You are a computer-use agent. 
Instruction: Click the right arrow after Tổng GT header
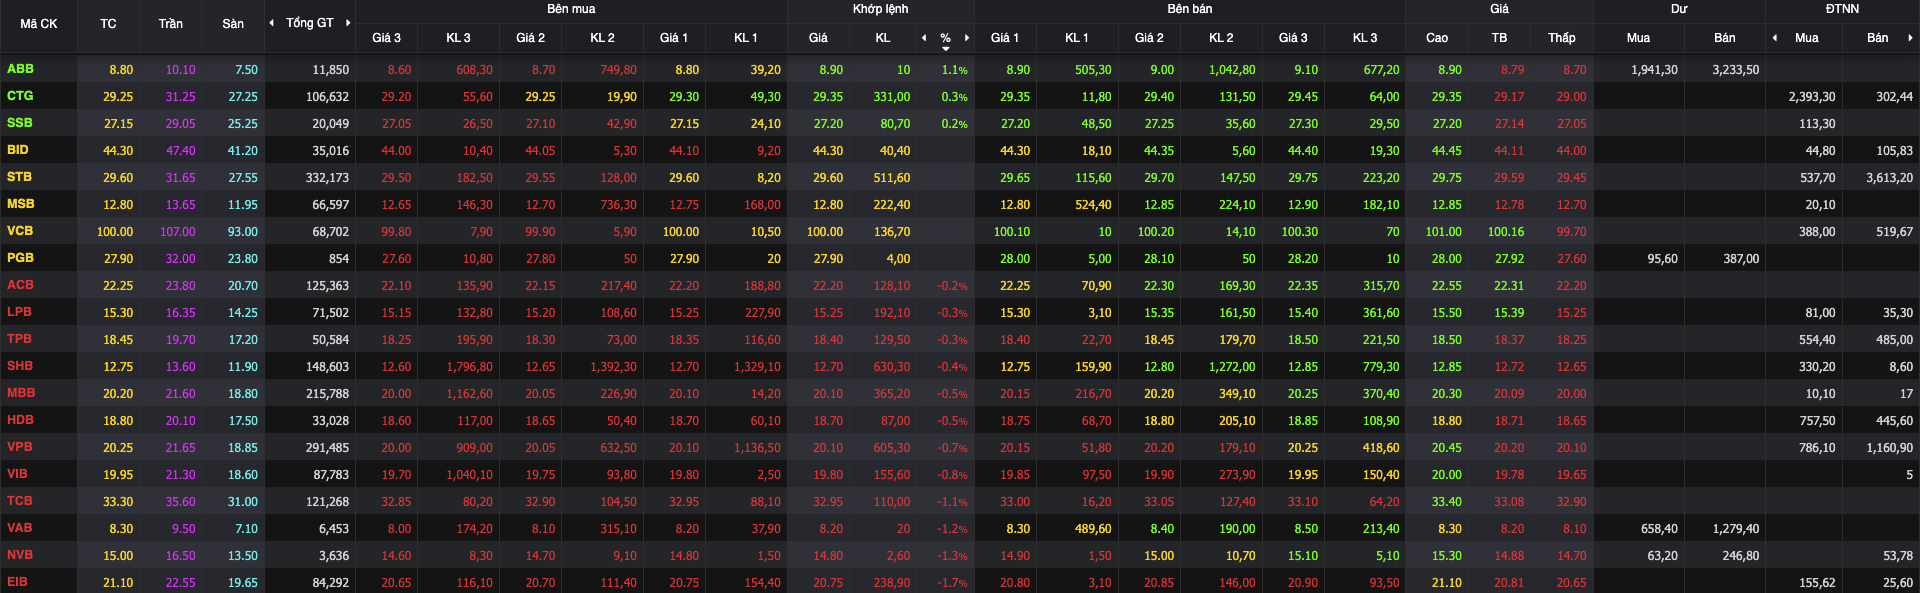pos(348,23)
